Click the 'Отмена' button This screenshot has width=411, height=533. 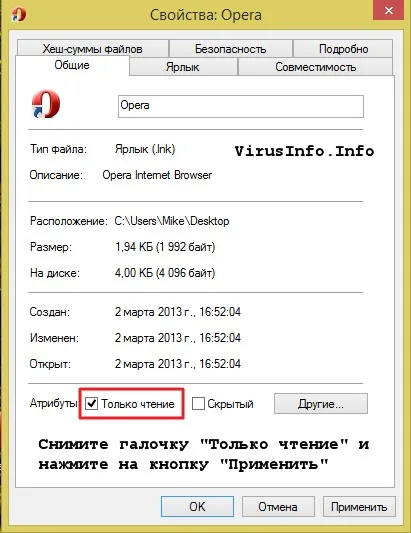pos(278,506)
